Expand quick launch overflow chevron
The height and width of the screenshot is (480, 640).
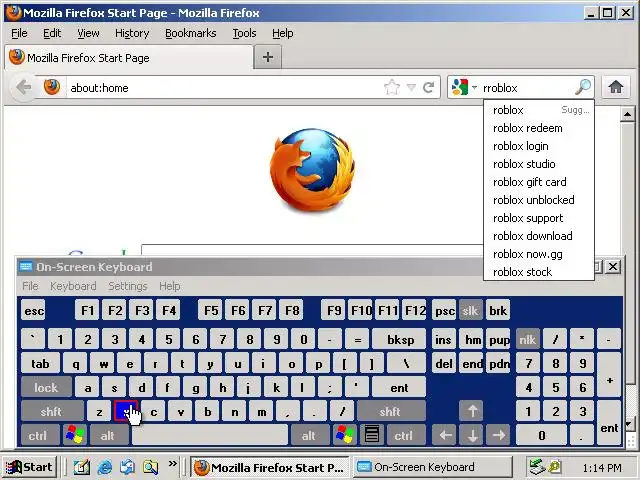tap(173, 463)
